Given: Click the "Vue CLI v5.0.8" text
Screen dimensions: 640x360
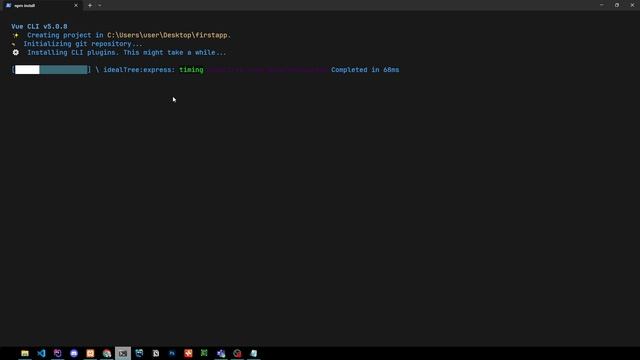Looking at the screenshot, I should (x=39, y=27).
